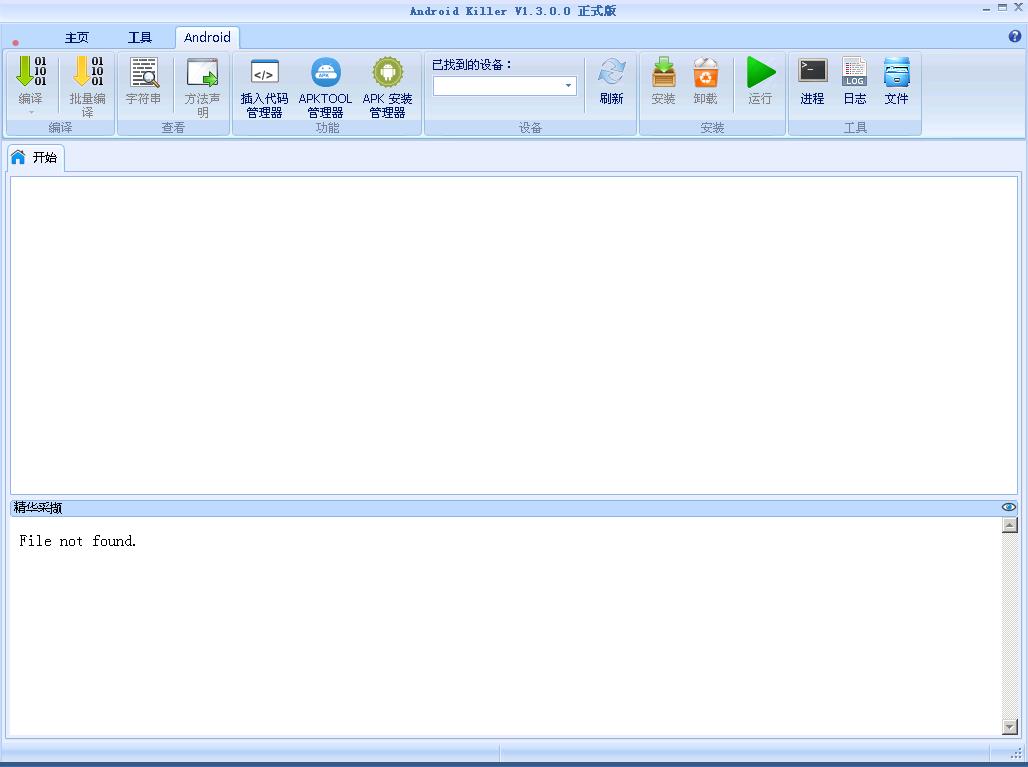Click the scroll up arrow in output panel
Screen dimensions: 1028x767
click(x=1010, y=524)
